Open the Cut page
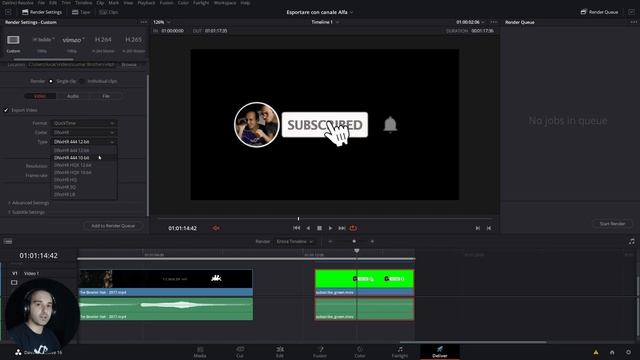Screen dimensions: 640x360 point(240,352)
